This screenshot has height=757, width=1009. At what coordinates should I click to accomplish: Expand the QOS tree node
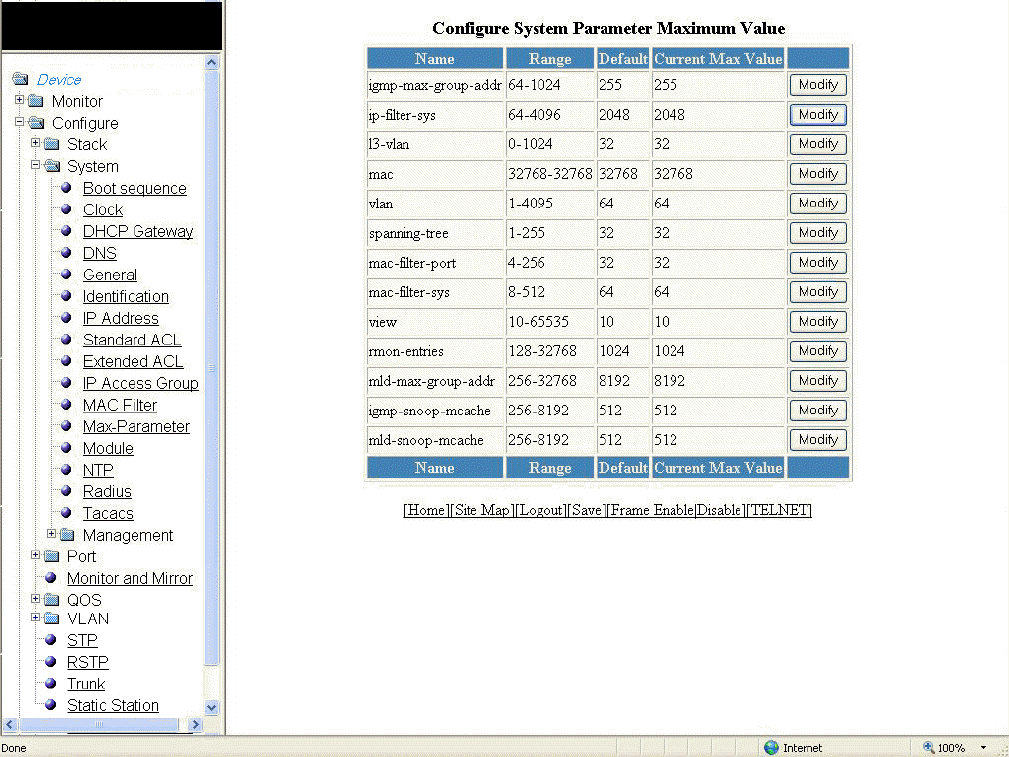35,599
